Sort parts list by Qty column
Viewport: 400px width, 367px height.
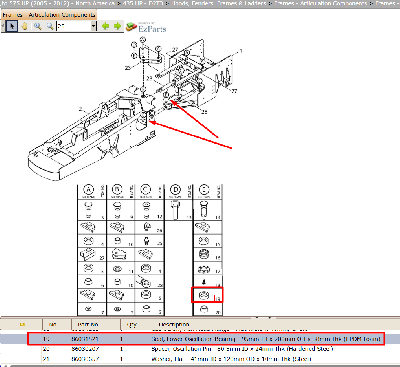pyautogui.click(x=132, y=324)
